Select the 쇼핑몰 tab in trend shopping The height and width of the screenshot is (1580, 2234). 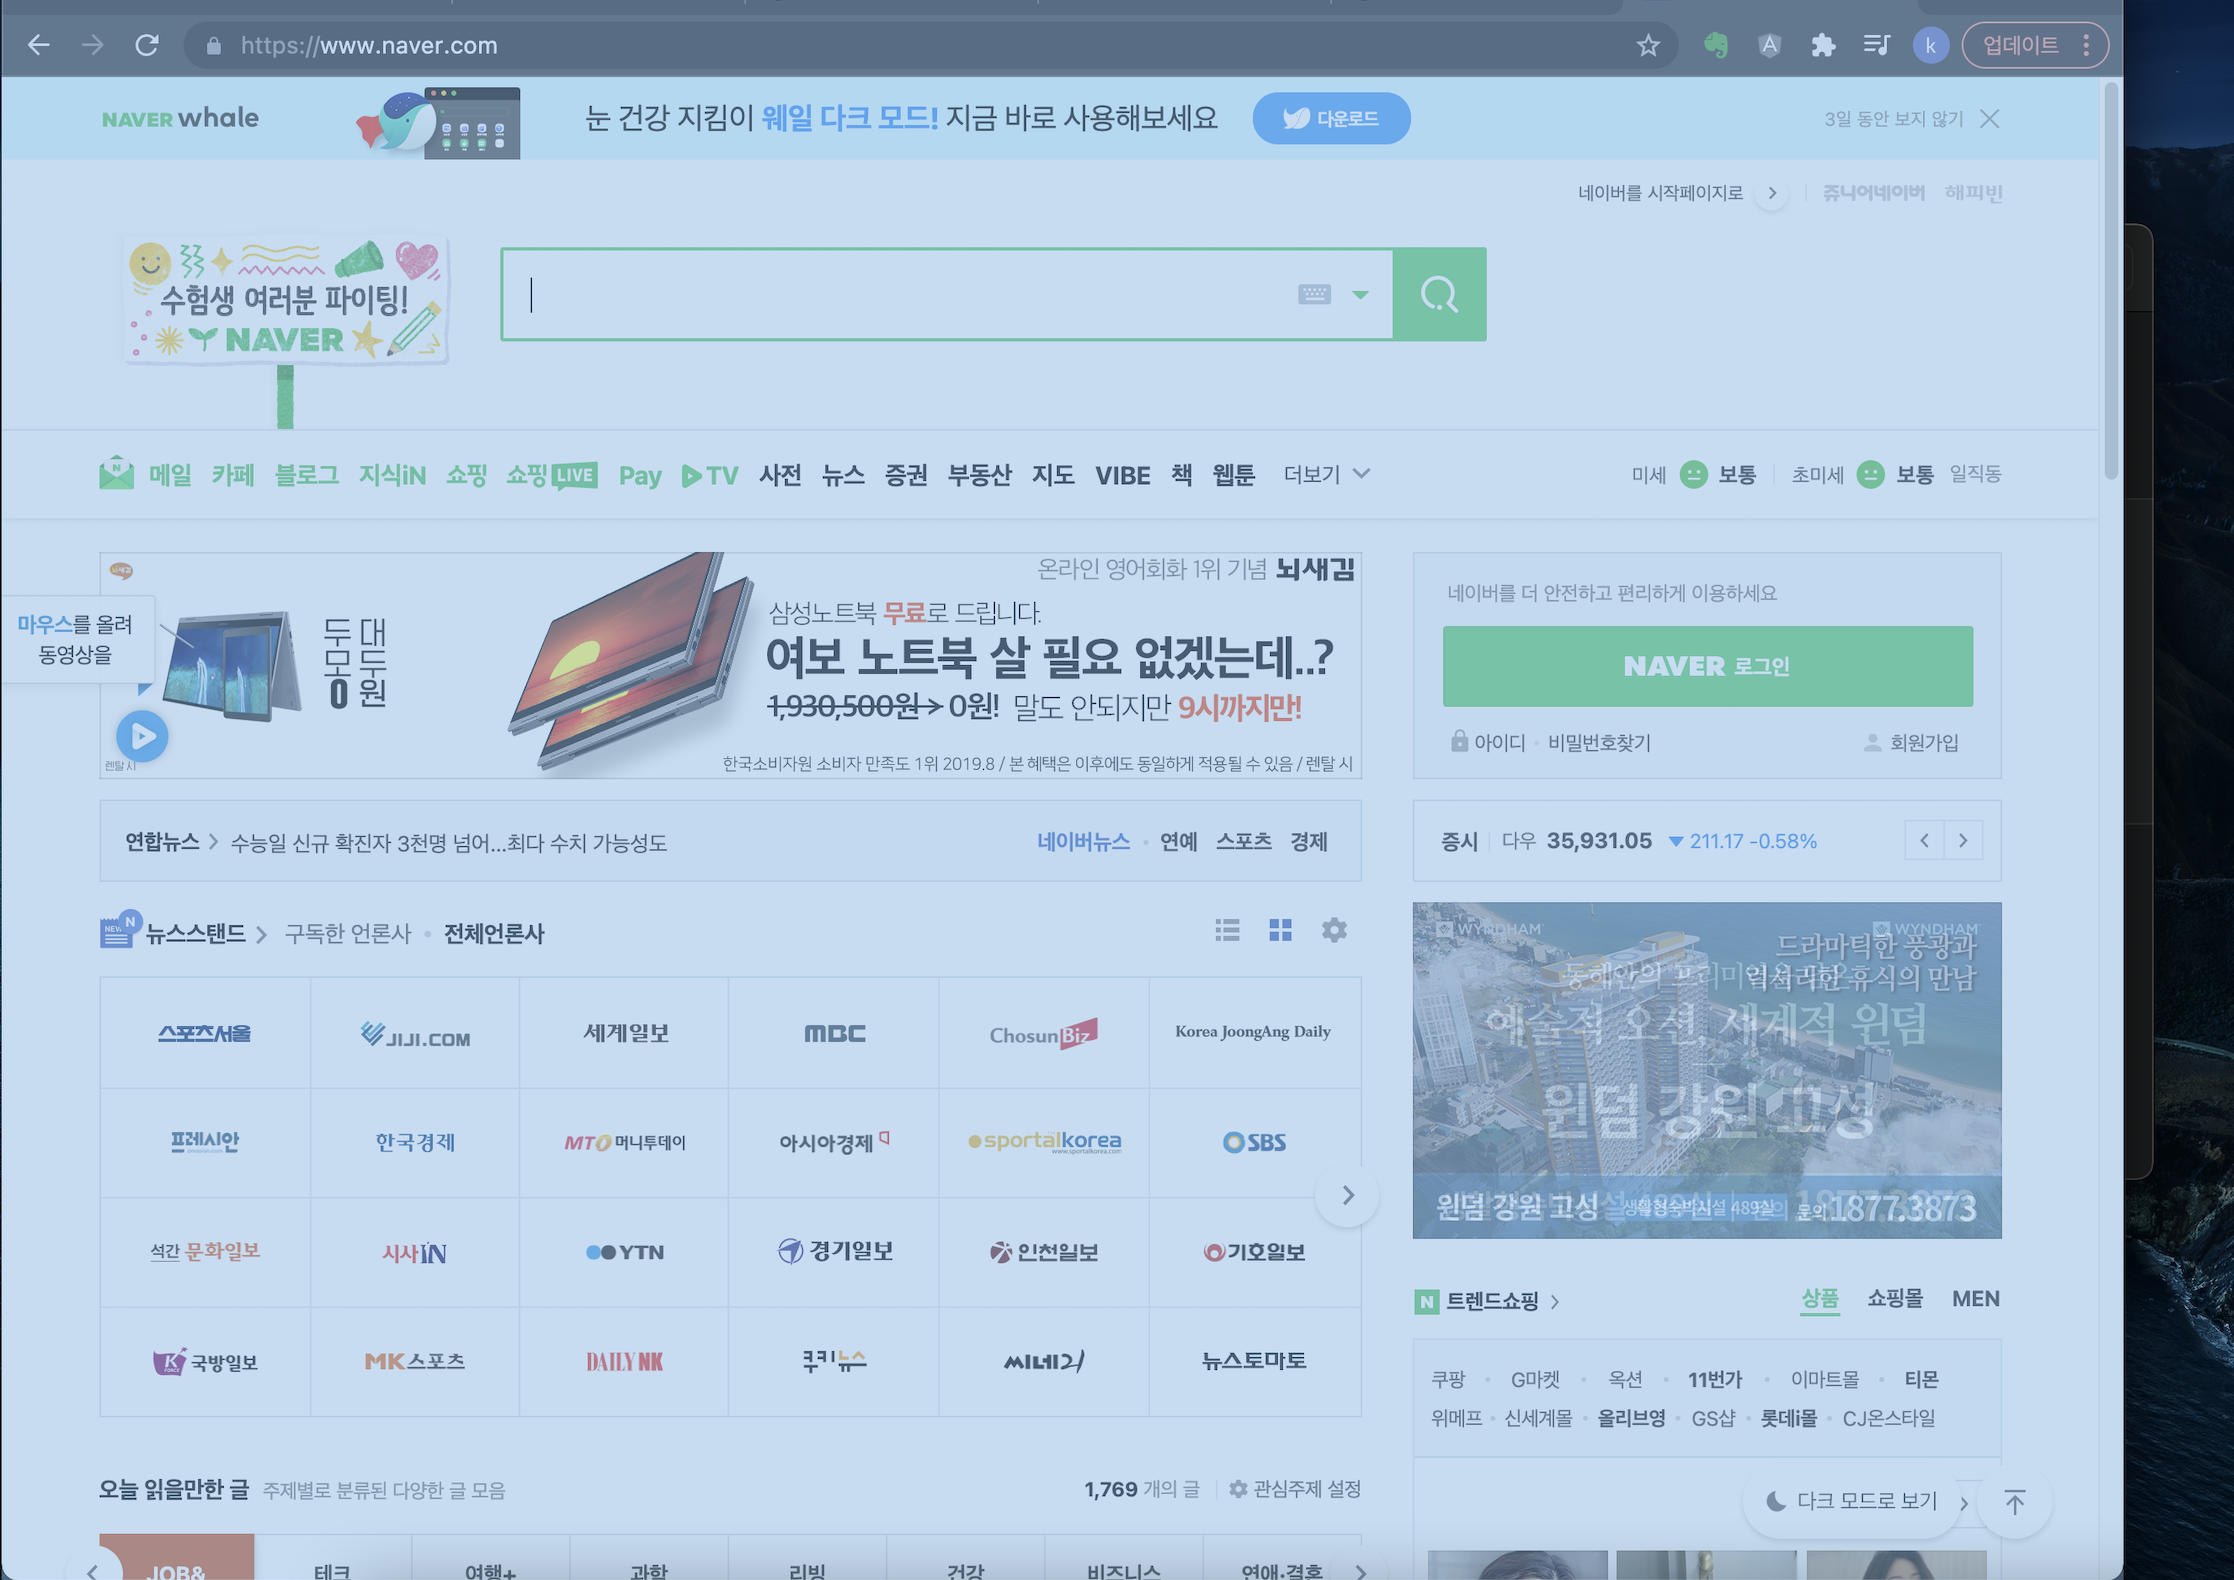tap(1894, 1298)
